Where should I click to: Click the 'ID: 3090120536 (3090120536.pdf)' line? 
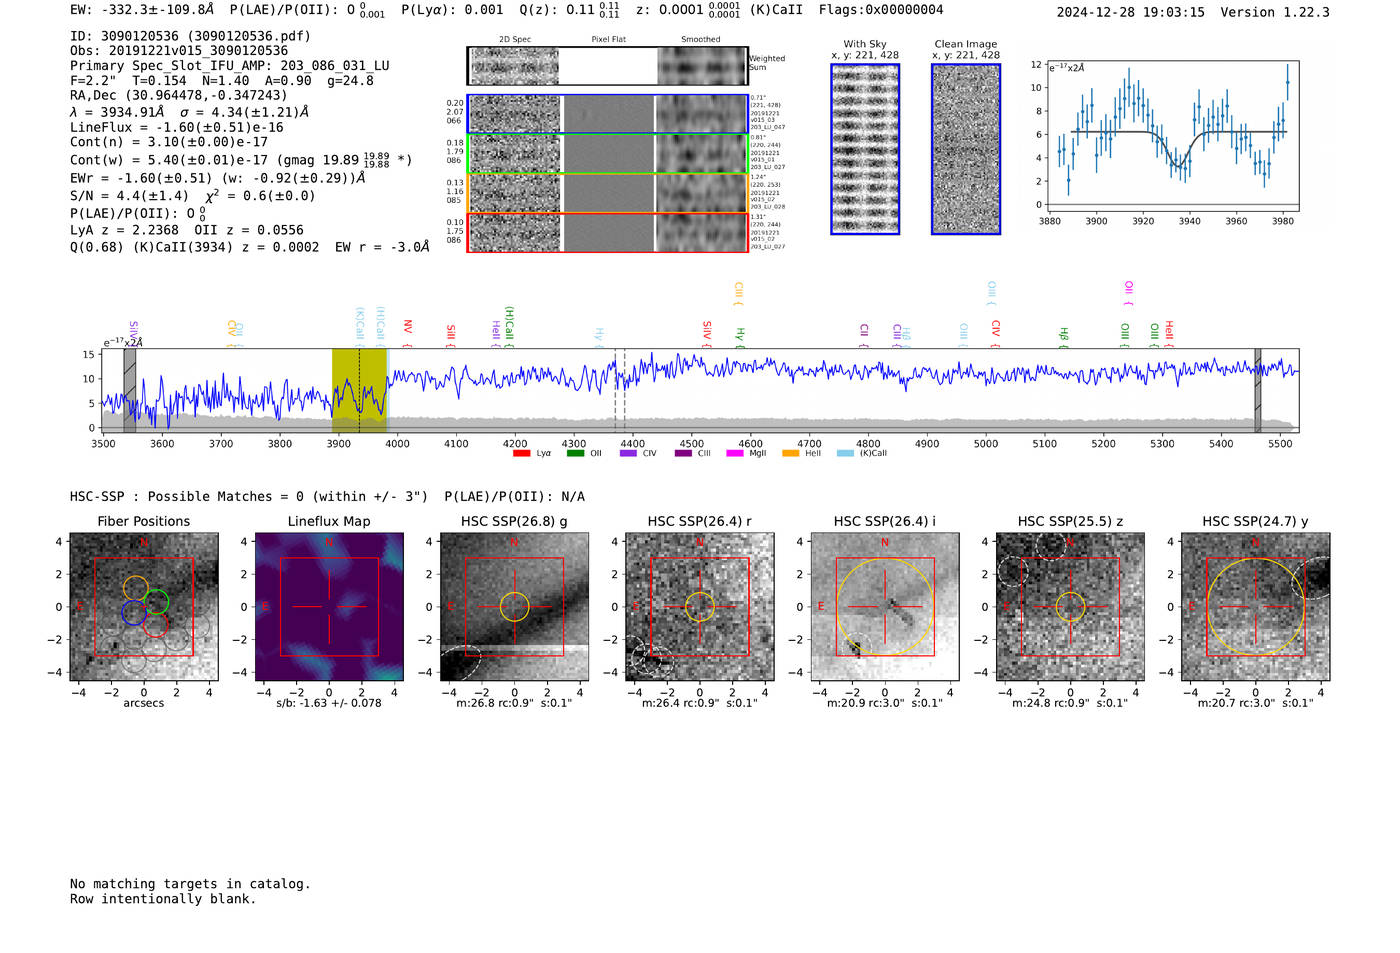click(x=190, y=36)
